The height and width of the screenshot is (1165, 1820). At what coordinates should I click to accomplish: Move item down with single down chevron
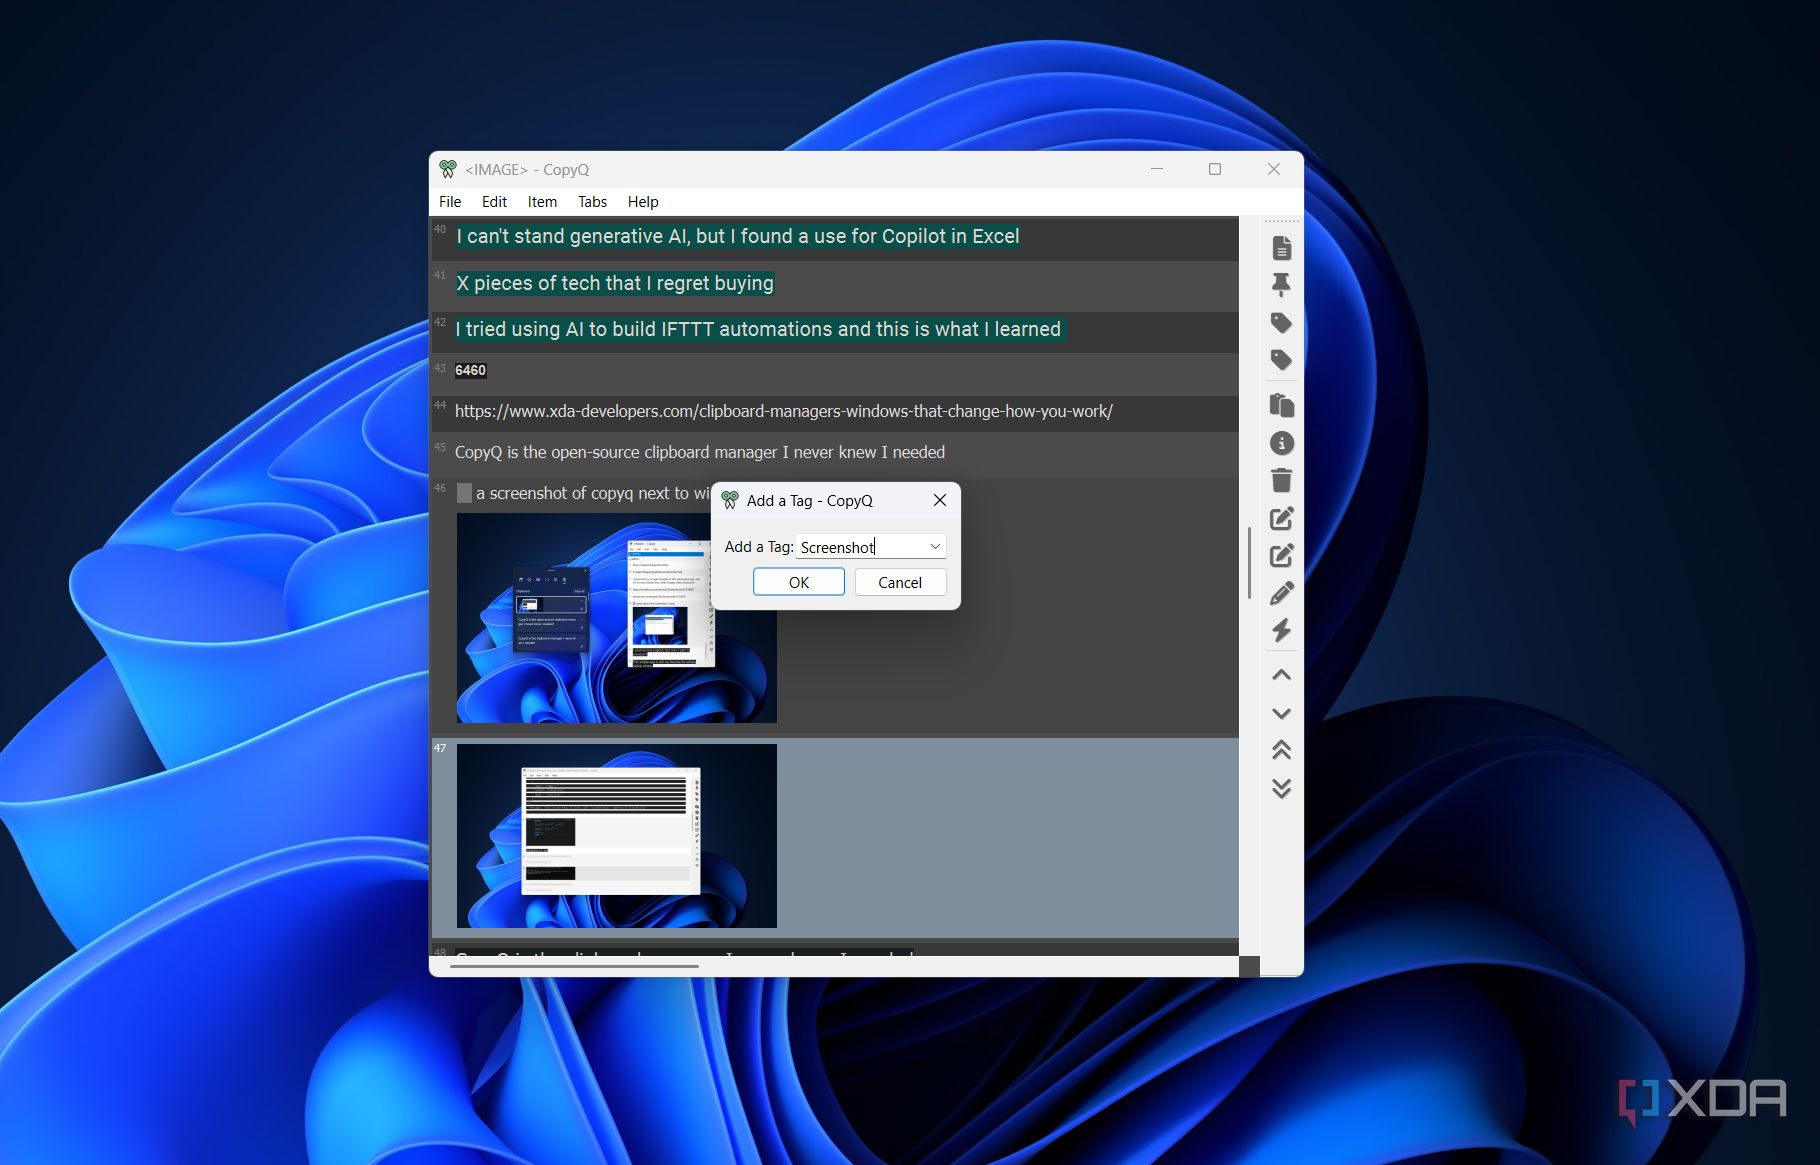(1281, 713)
